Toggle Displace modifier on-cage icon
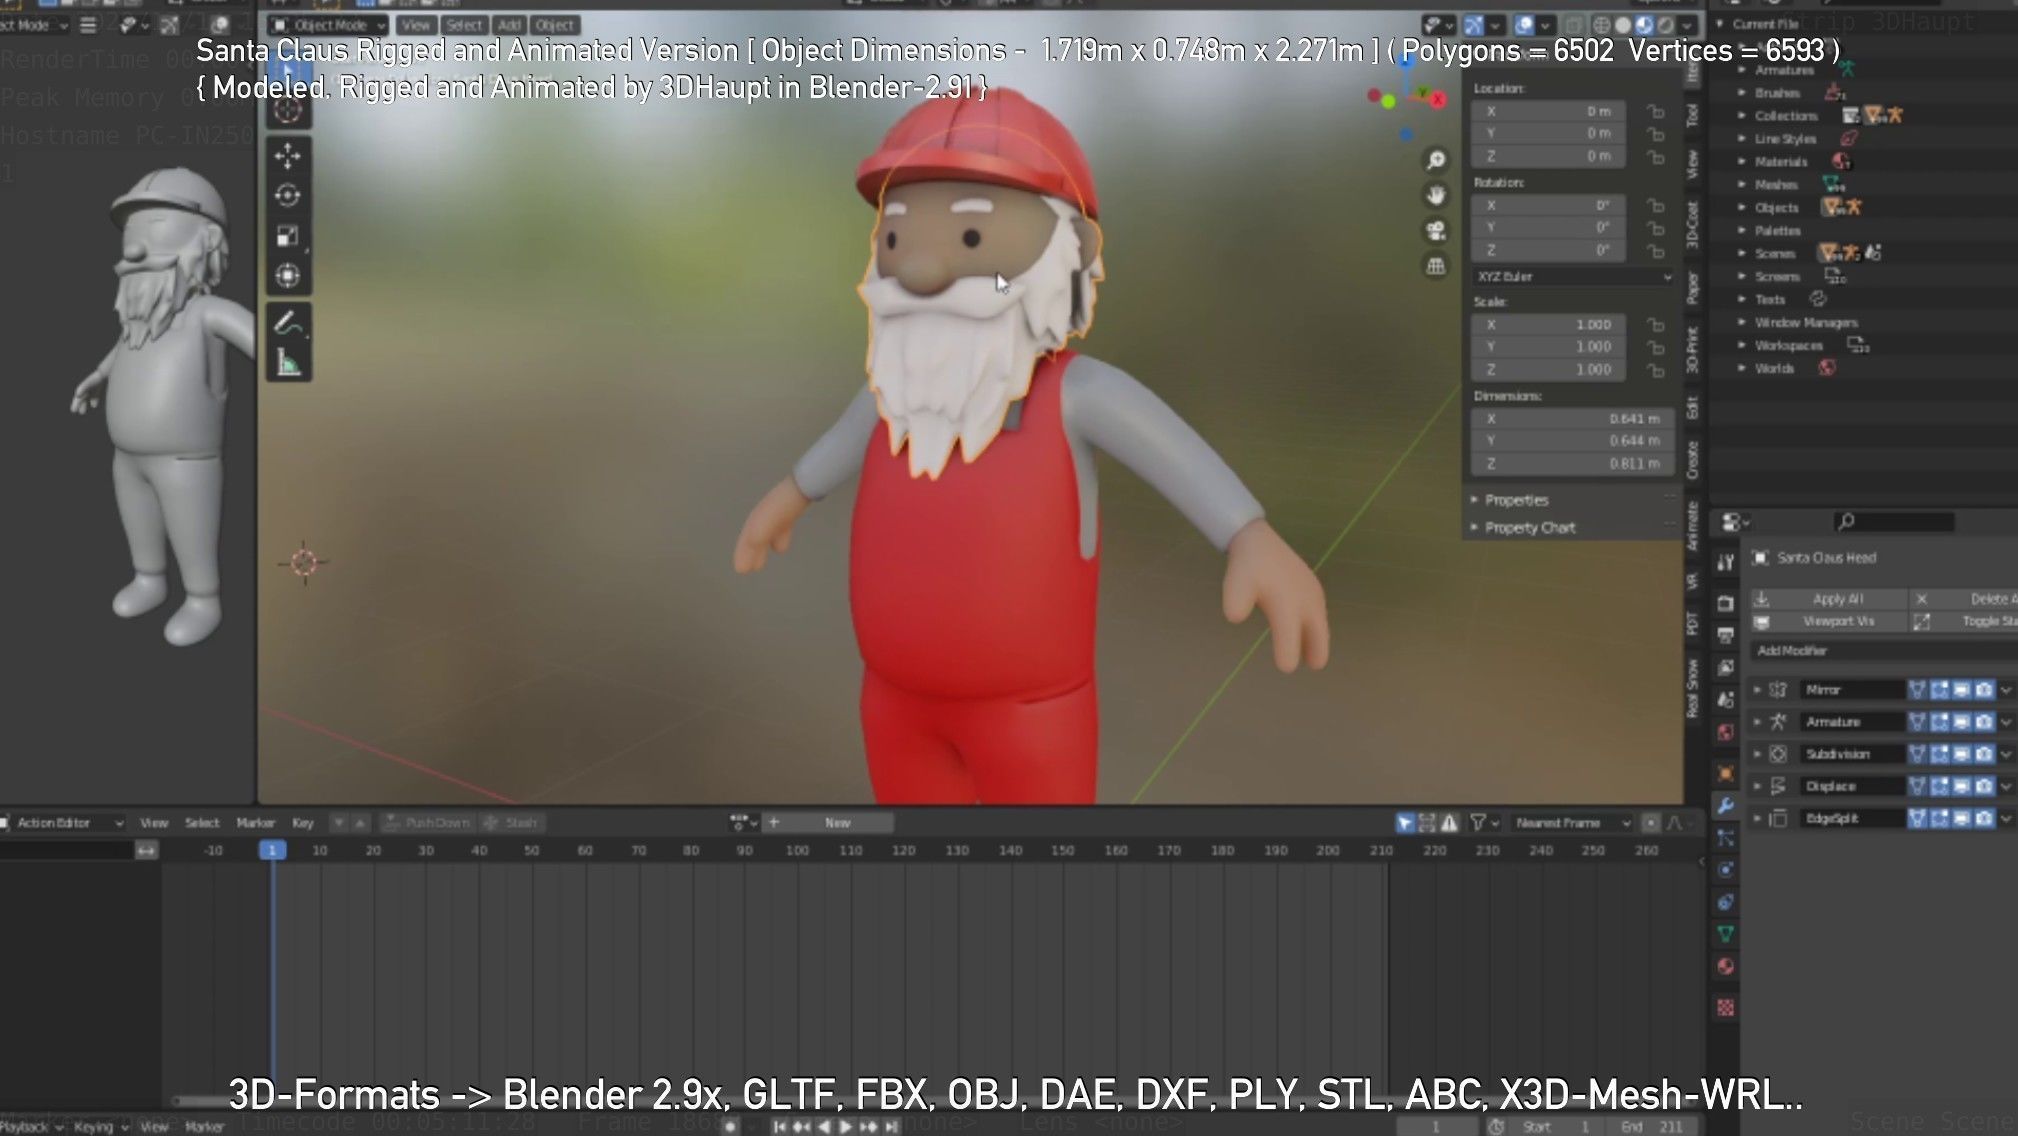This screenshot has height=1136, width=2018. point(1918,786)
